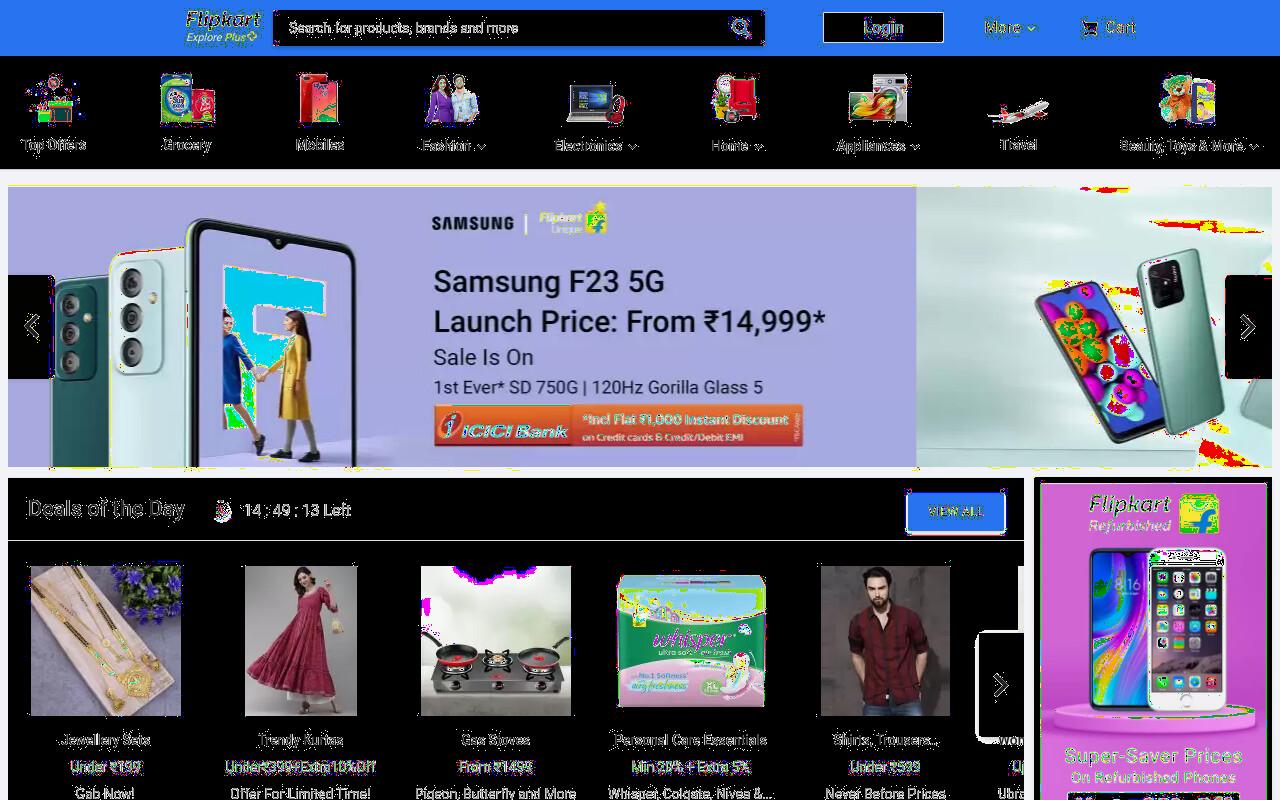The image size is (1280, 800).
Task: Click the From ₹1499 price text
Action: 495,767
